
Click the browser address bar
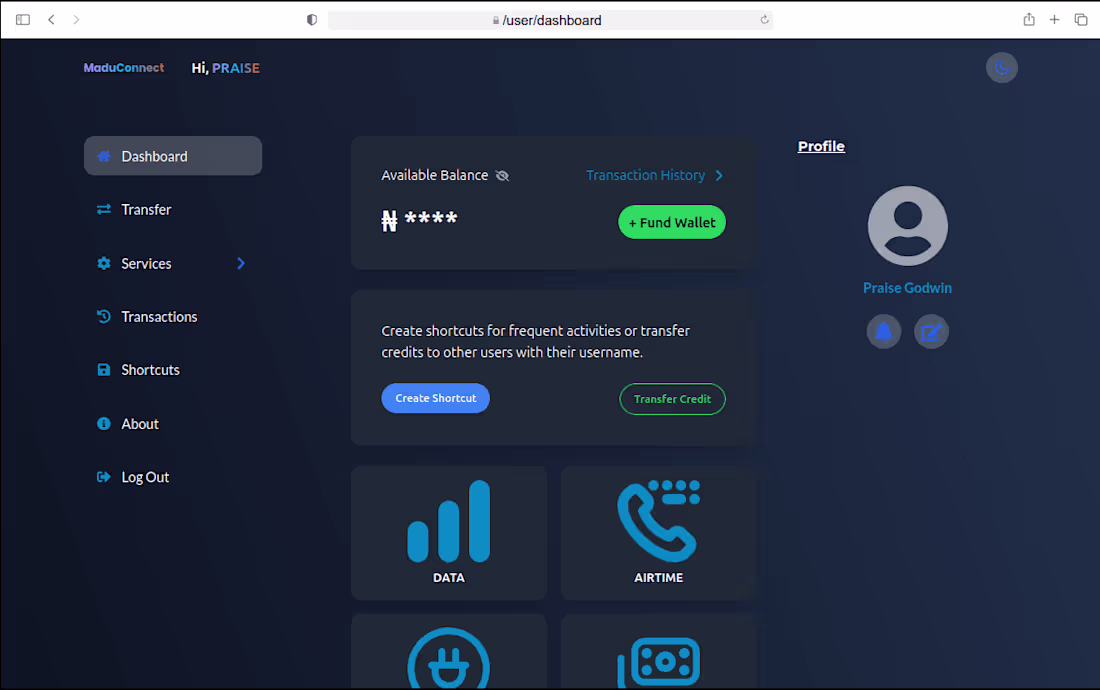click(x=550, y=19)
